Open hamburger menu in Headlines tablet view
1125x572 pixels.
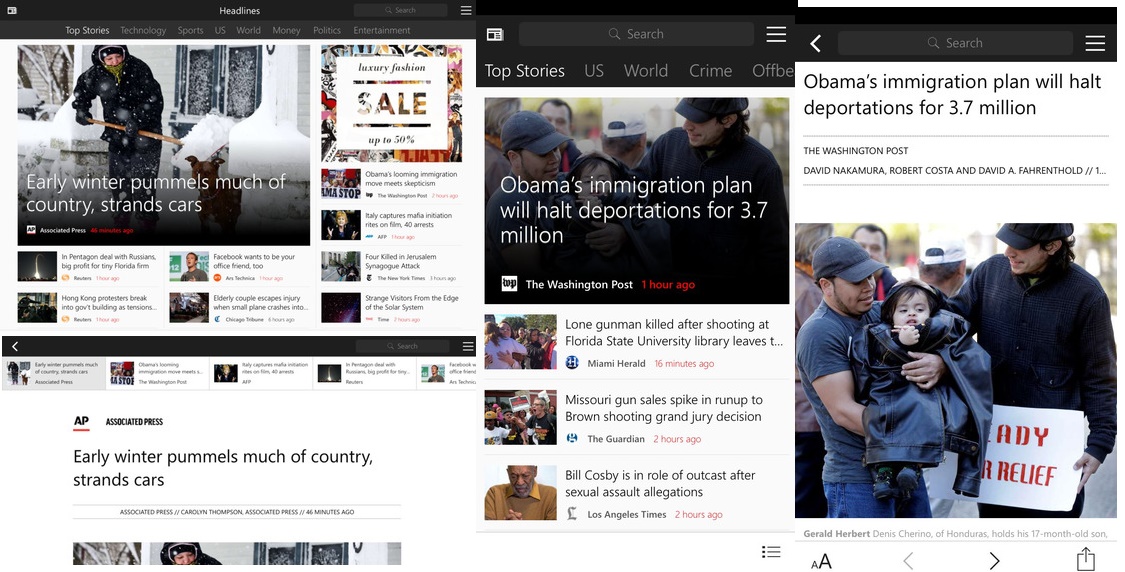coord(466,10)
